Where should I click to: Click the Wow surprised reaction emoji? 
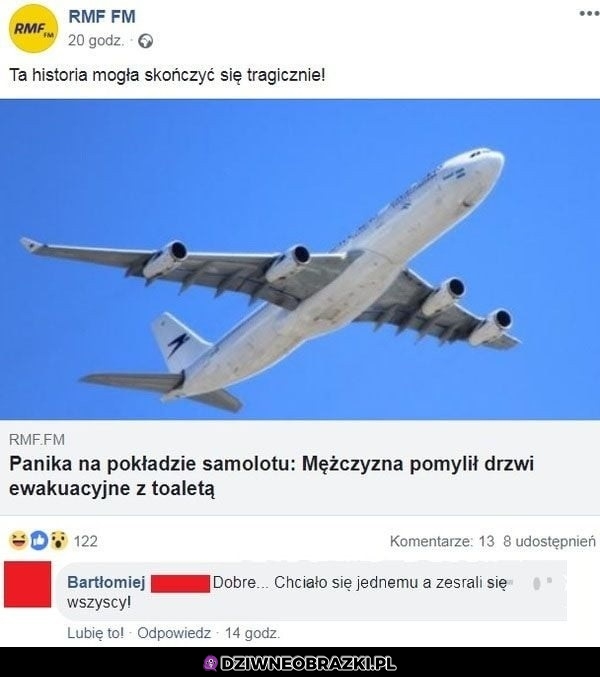(59, 541)
